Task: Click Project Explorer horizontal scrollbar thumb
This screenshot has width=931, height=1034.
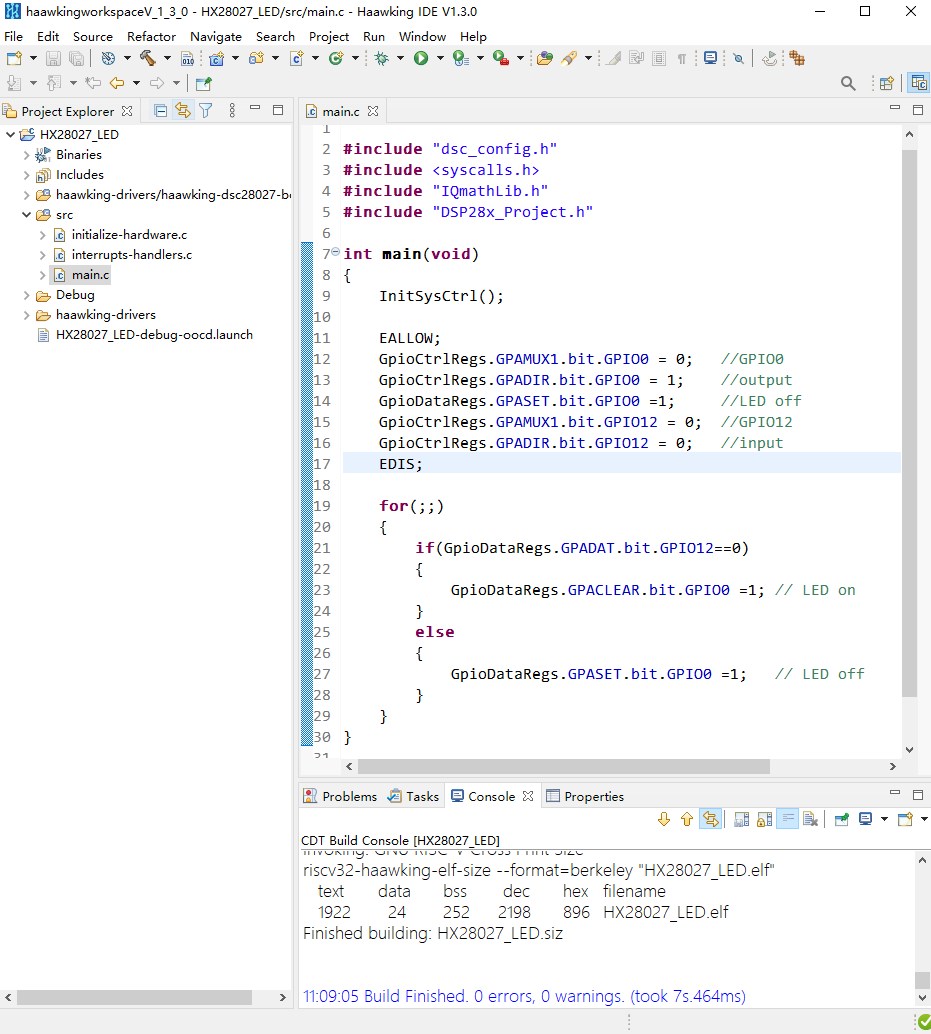Action: coord(134,997)
